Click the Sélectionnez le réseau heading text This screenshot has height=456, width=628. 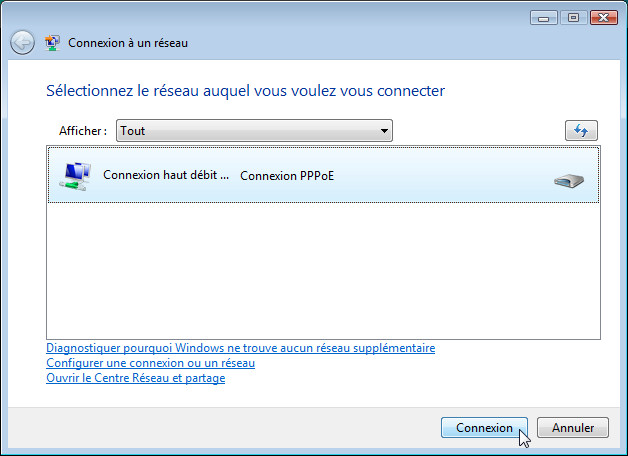pyautogui.click(x=245, y=91)
